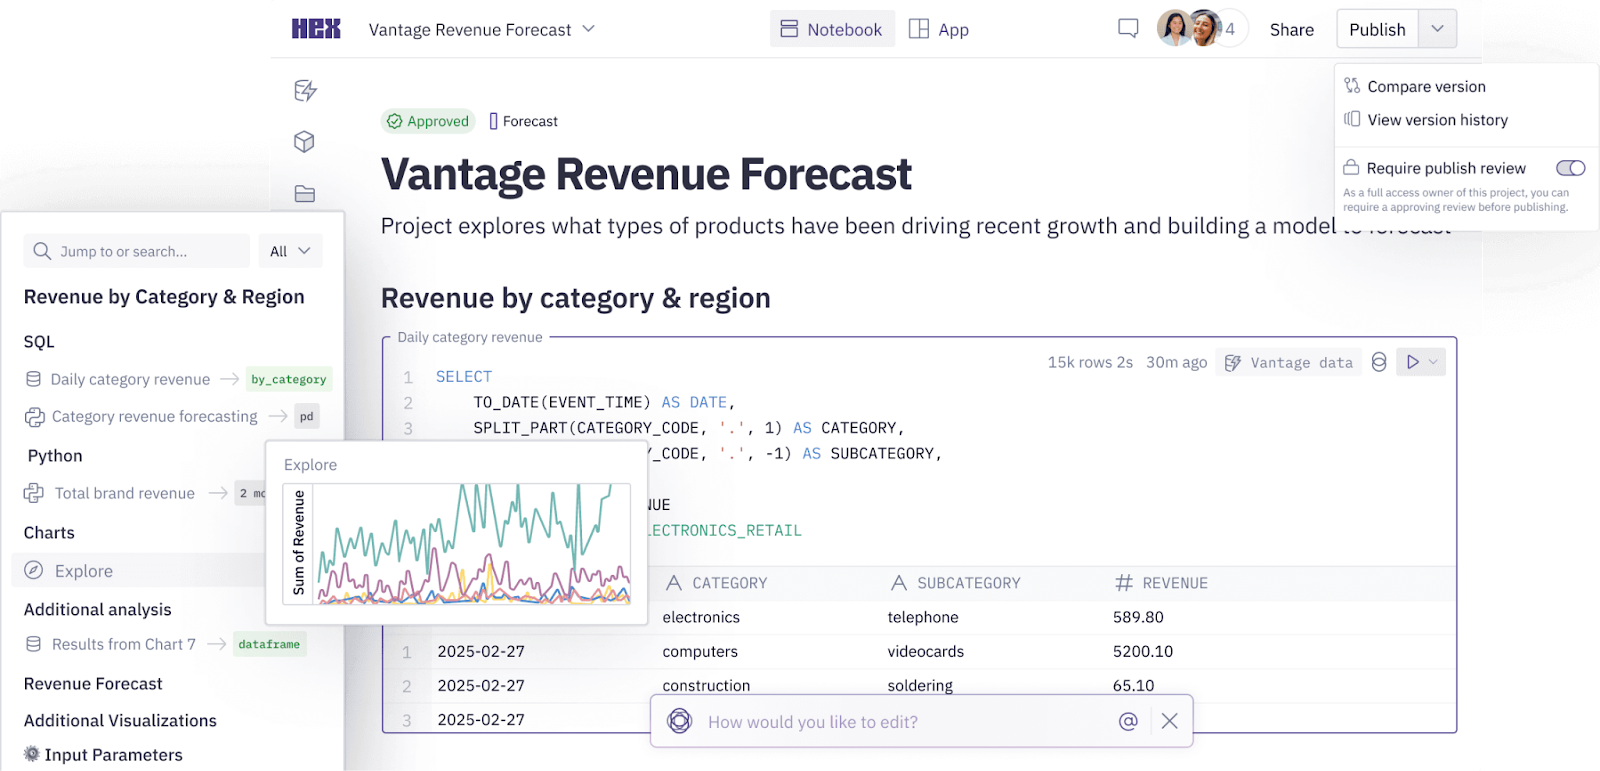
Task: Click the collaborator avatars
Action: tap(1190, 28)
